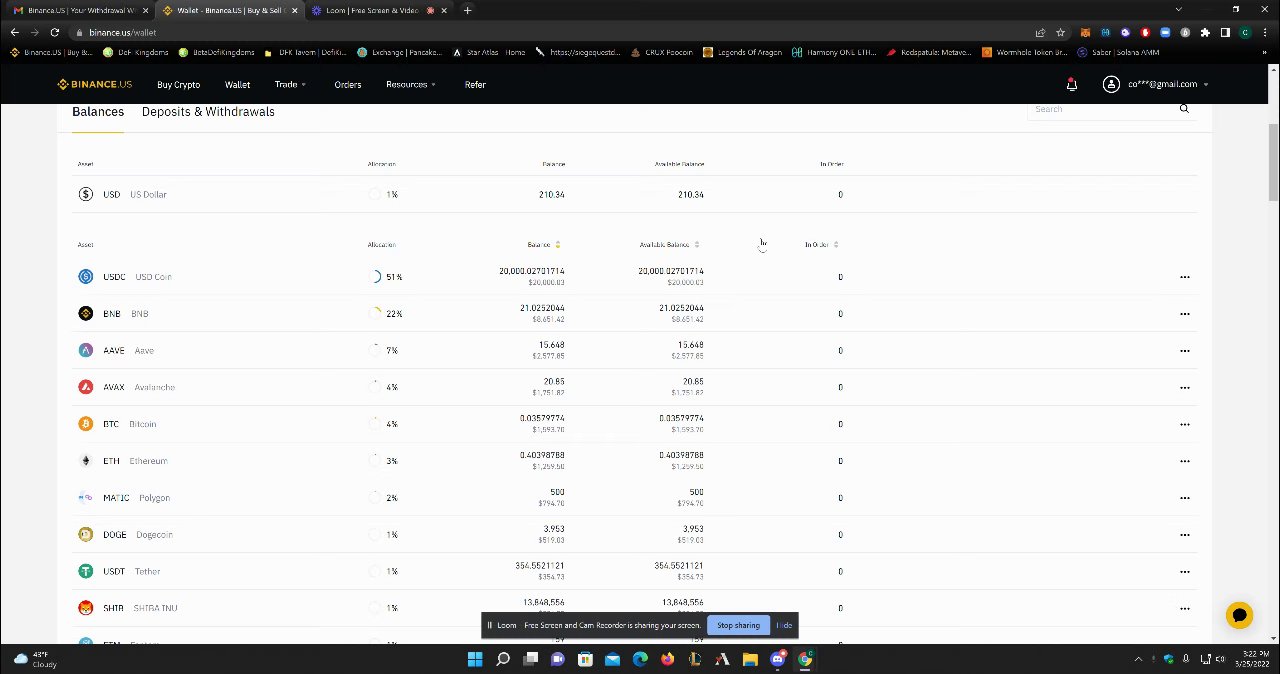Open Legends Of Aragon bookmark
This screenshot has height=674, width=1280.
(742, 52)
